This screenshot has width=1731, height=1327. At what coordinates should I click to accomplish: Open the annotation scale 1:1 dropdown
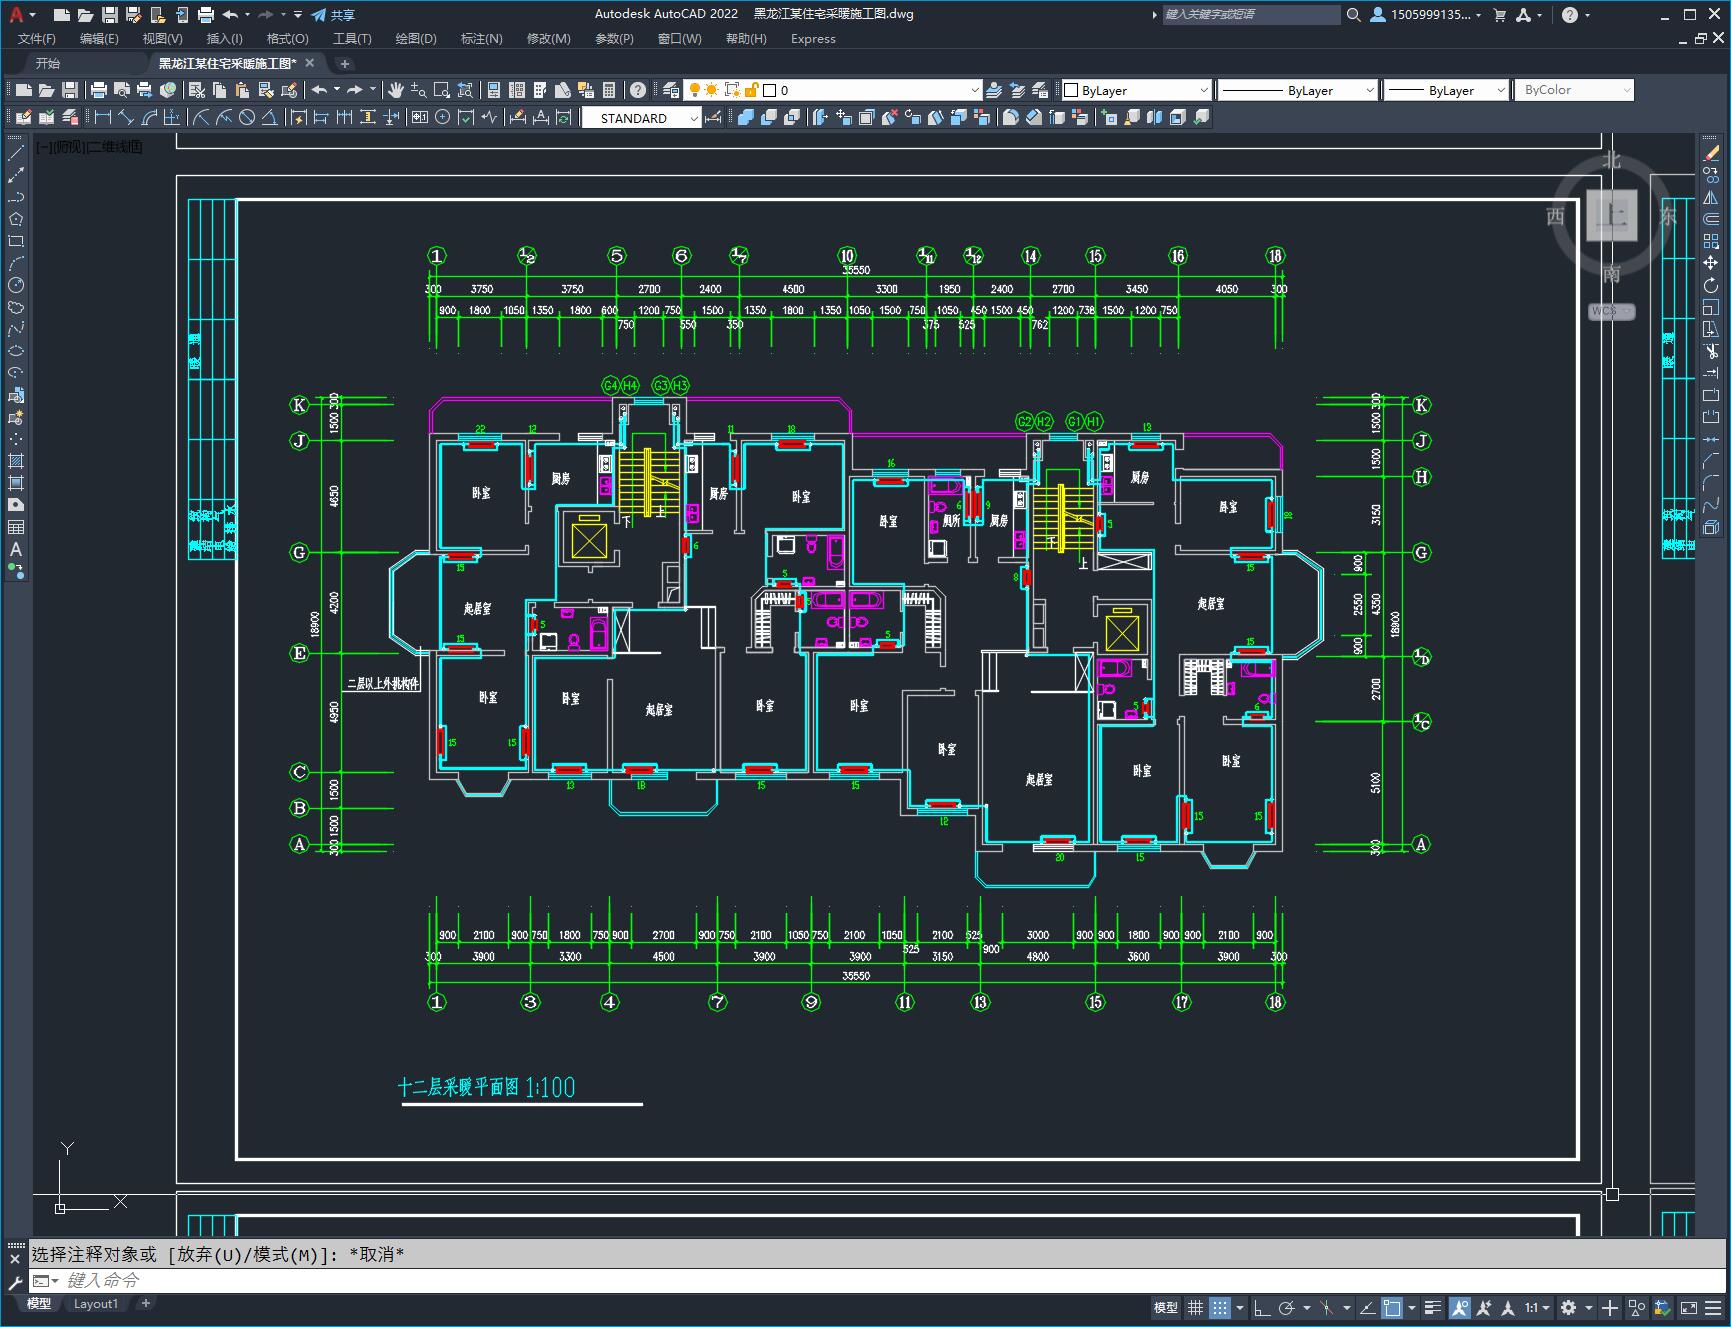[x=1537, y=1307]
